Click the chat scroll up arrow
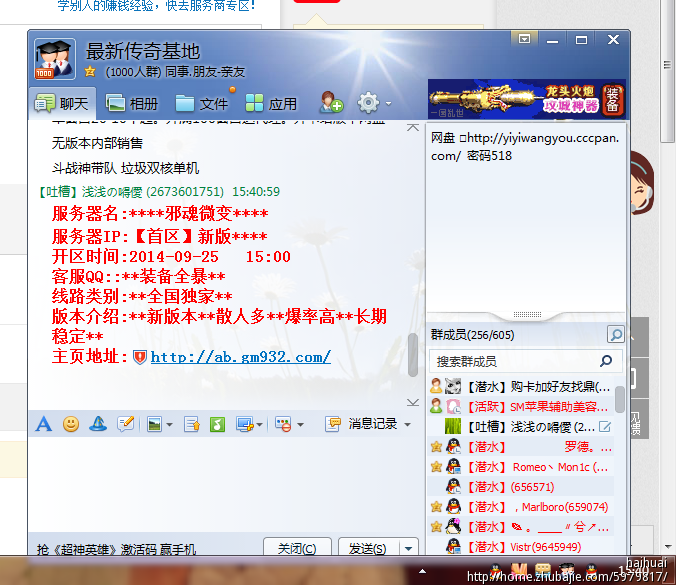 click(413, 128)
